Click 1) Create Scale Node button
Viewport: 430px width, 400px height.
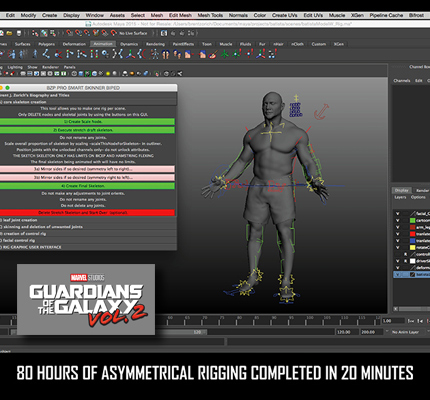pyautogui.click(x=87, y=122)
